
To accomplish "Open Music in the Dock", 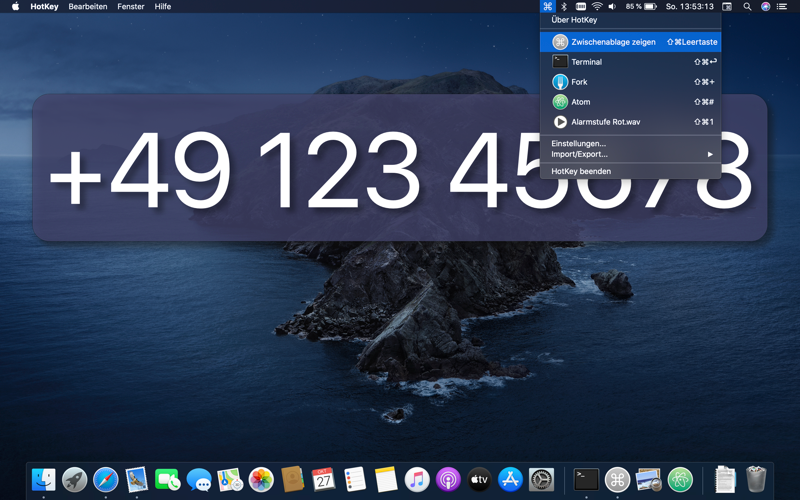I will [417, 480].
